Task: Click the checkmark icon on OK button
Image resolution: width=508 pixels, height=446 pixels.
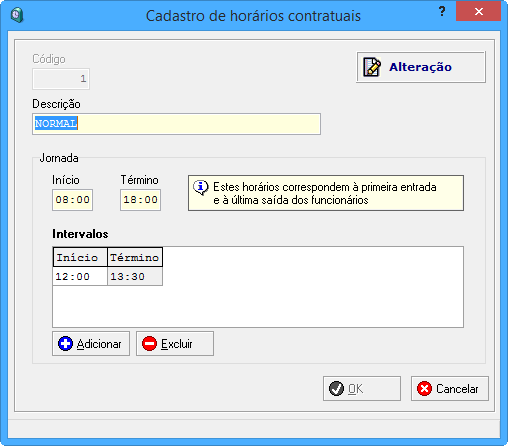Action: tap(336, 389)
